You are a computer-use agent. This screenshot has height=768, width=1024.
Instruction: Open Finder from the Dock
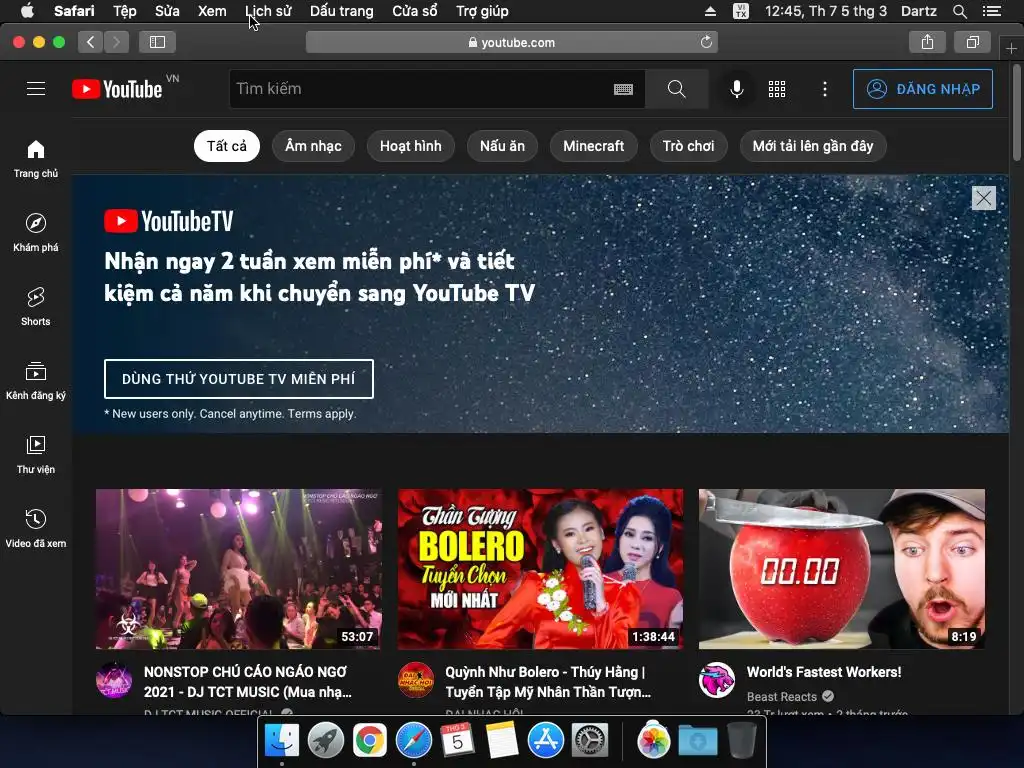click(281, 741)
